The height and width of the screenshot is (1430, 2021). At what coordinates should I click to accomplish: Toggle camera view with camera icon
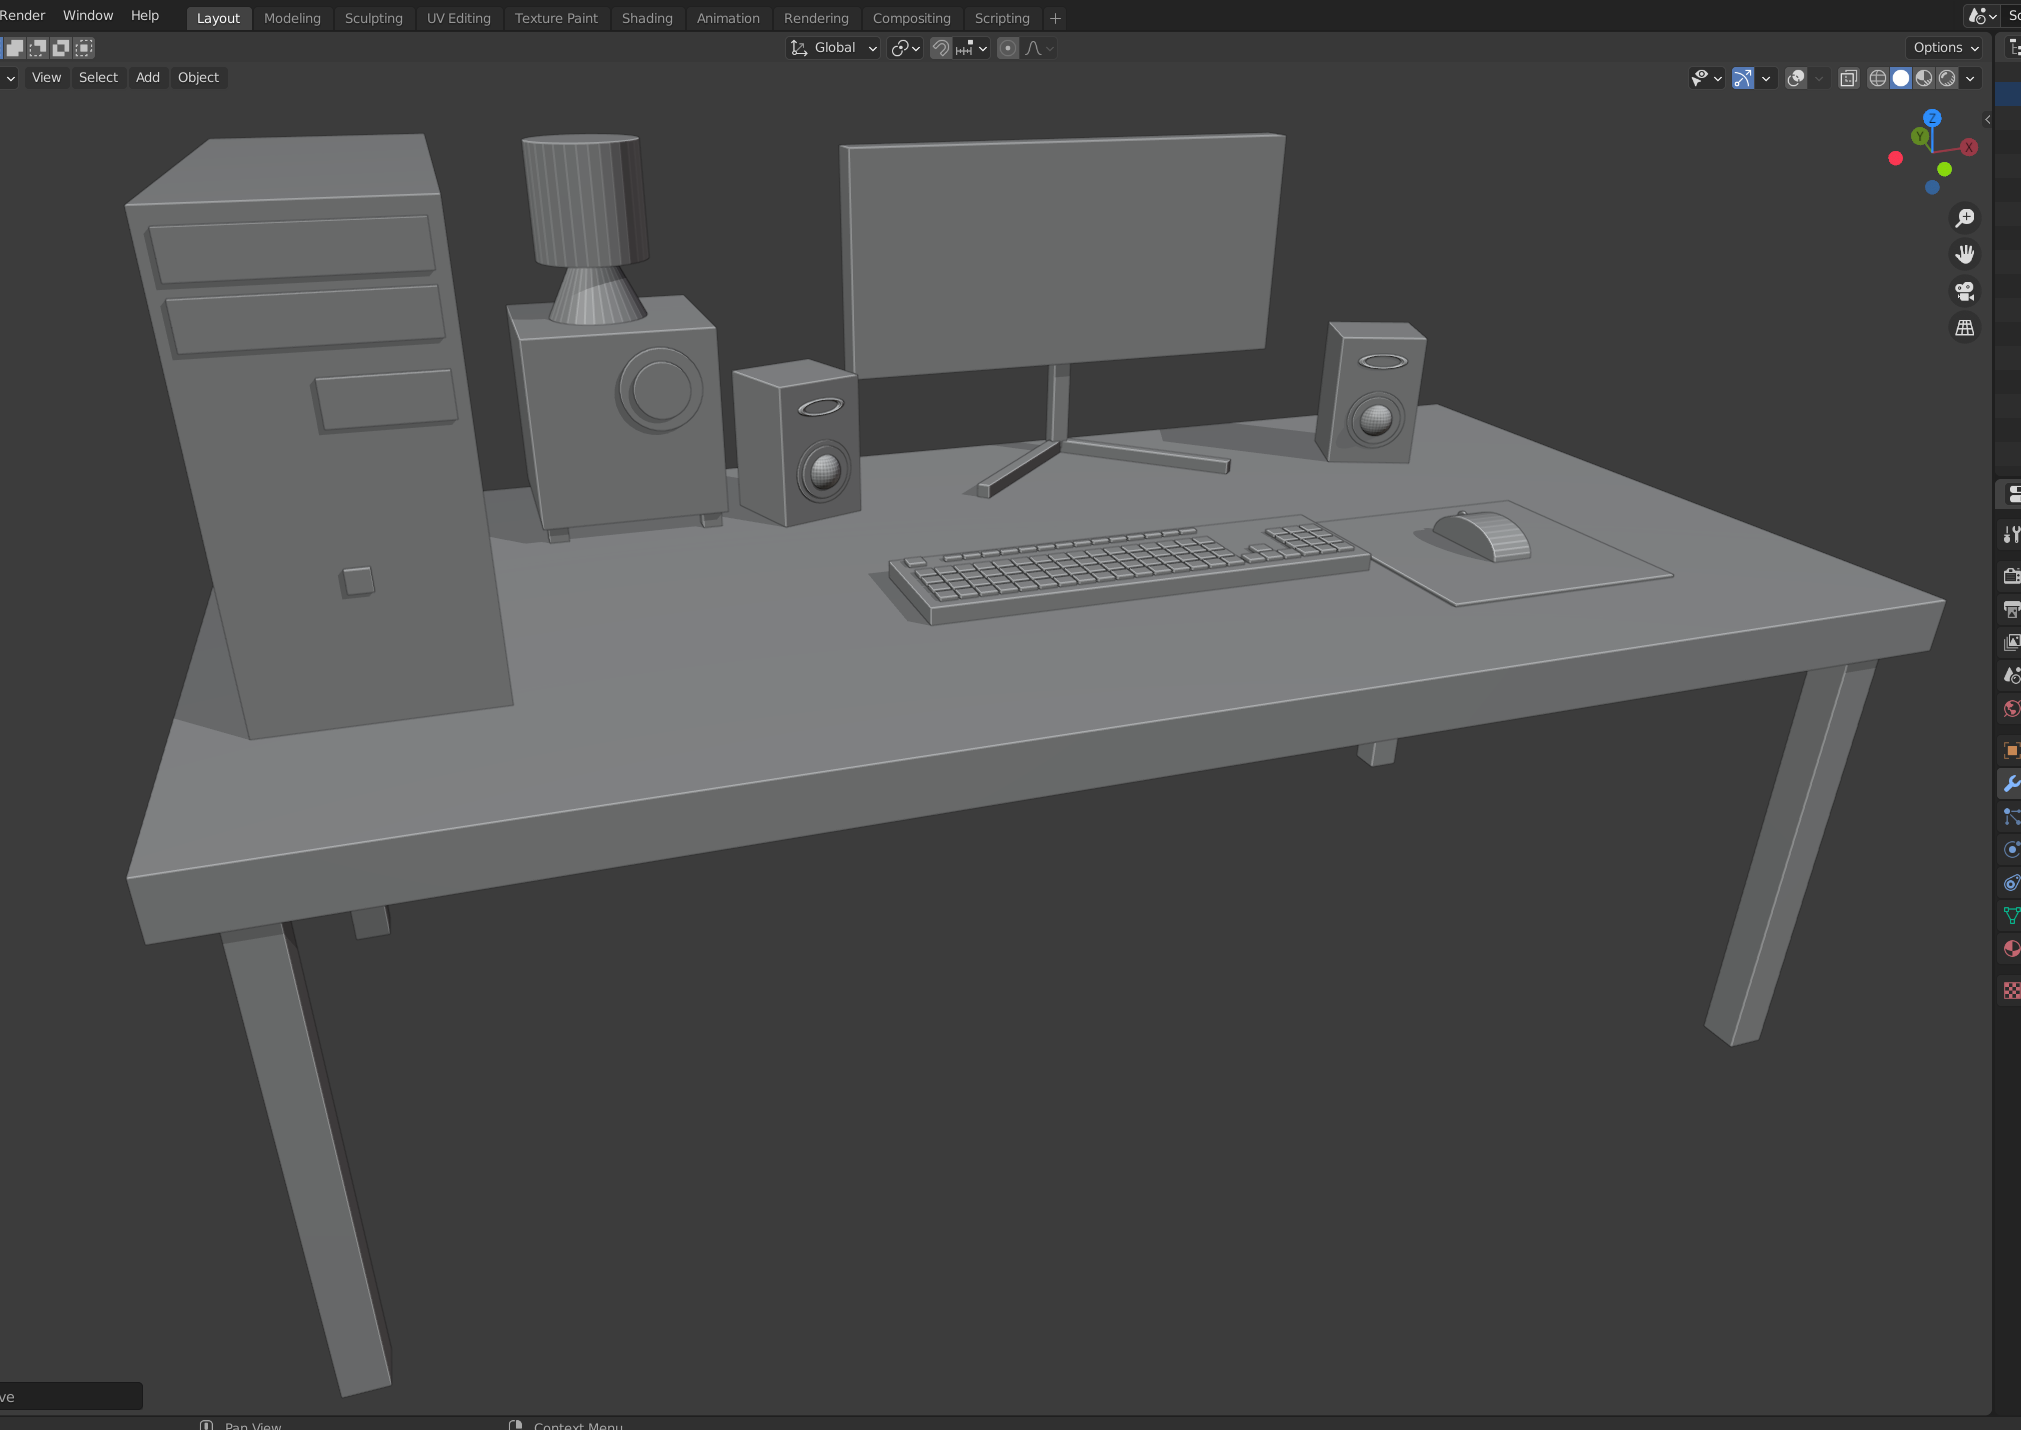(1965, 291)
